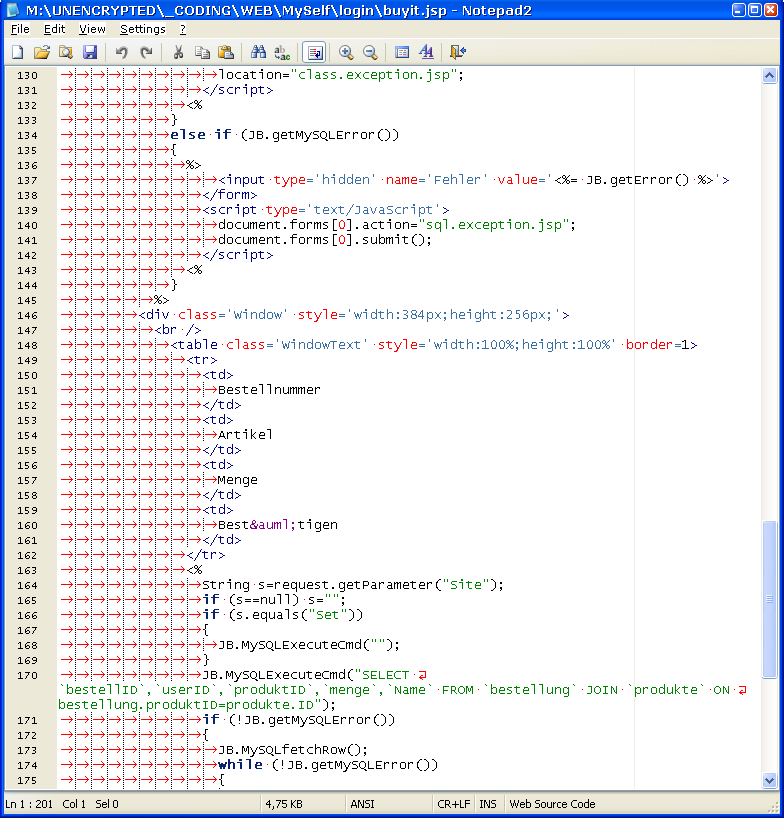Screen dimensions: 784x818
Task: Click the 'Web Source Code' scheme label
Action: click(552, 804)
